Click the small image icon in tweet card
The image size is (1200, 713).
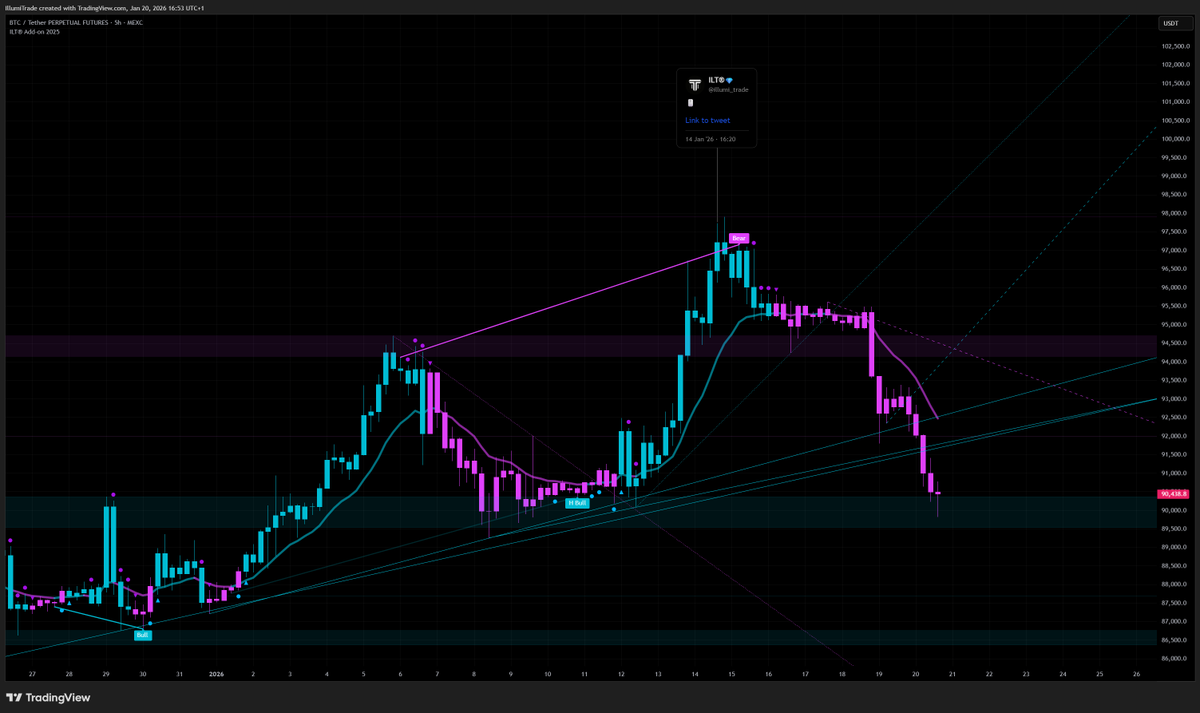point(690,102)
